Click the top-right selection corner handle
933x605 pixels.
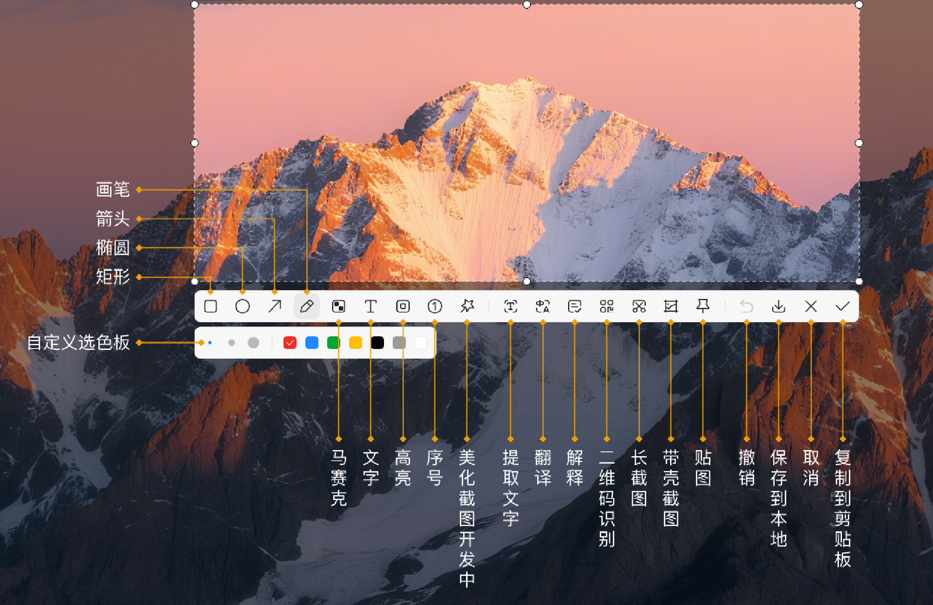pyautogui.click(x=859, y=5)
